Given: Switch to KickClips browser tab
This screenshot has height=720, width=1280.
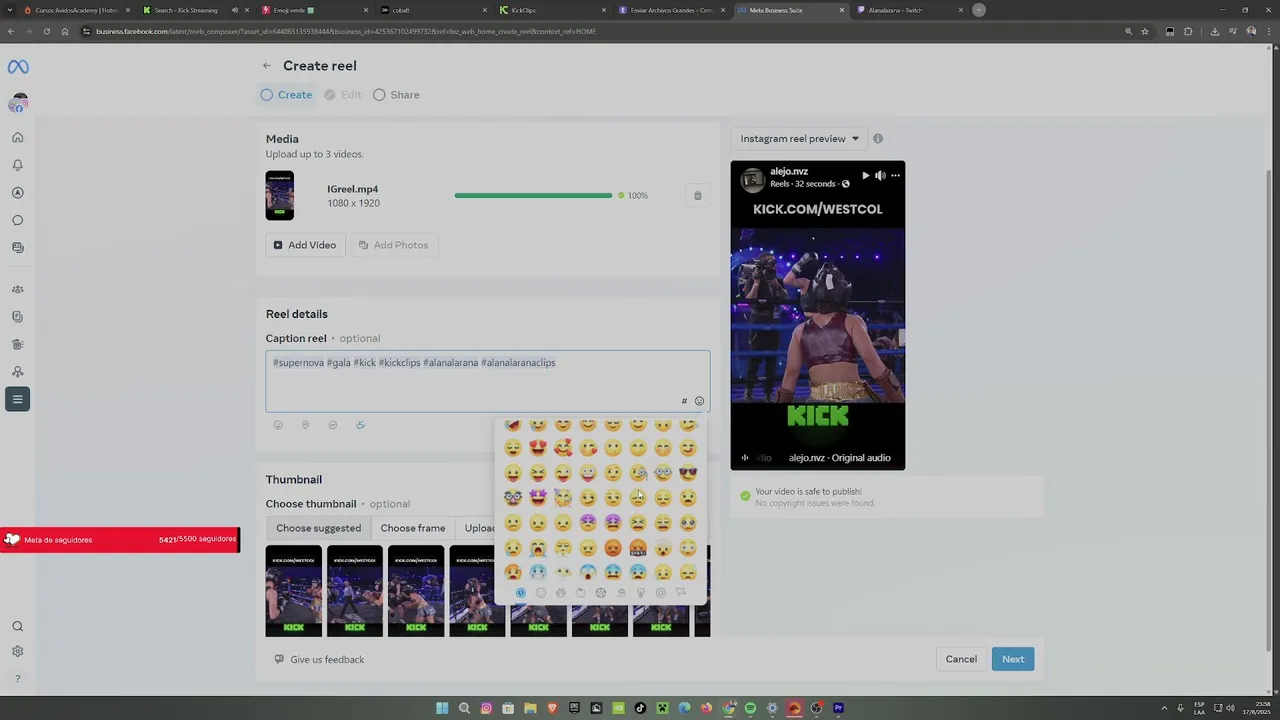Looking at the screenshot, I should point(550,10).
